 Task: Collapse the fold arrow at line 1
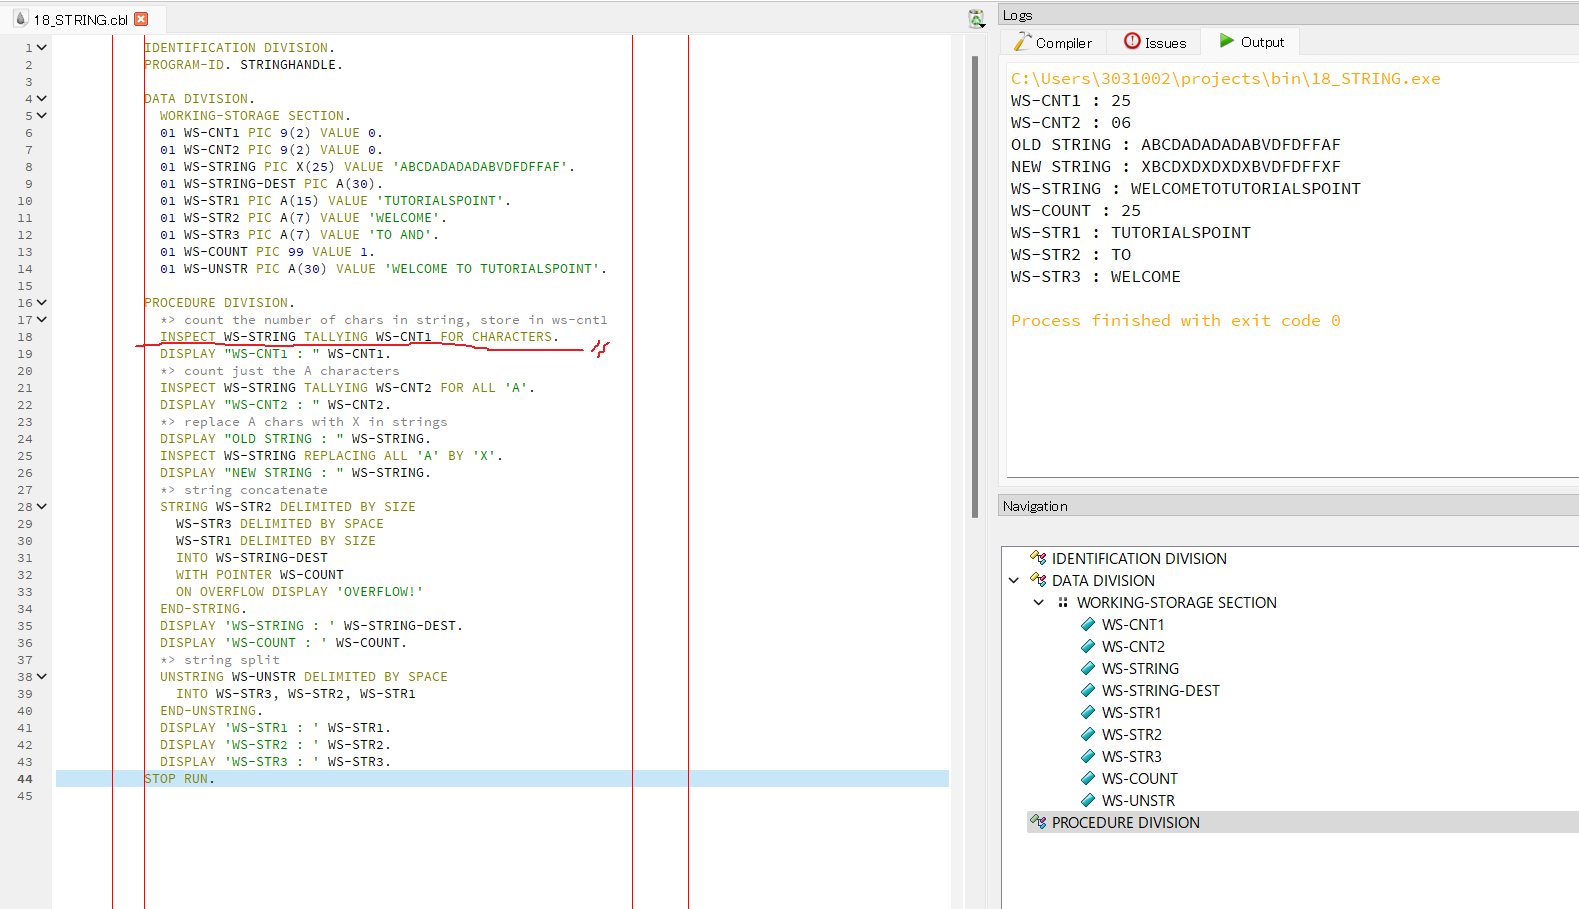(42, 48)
